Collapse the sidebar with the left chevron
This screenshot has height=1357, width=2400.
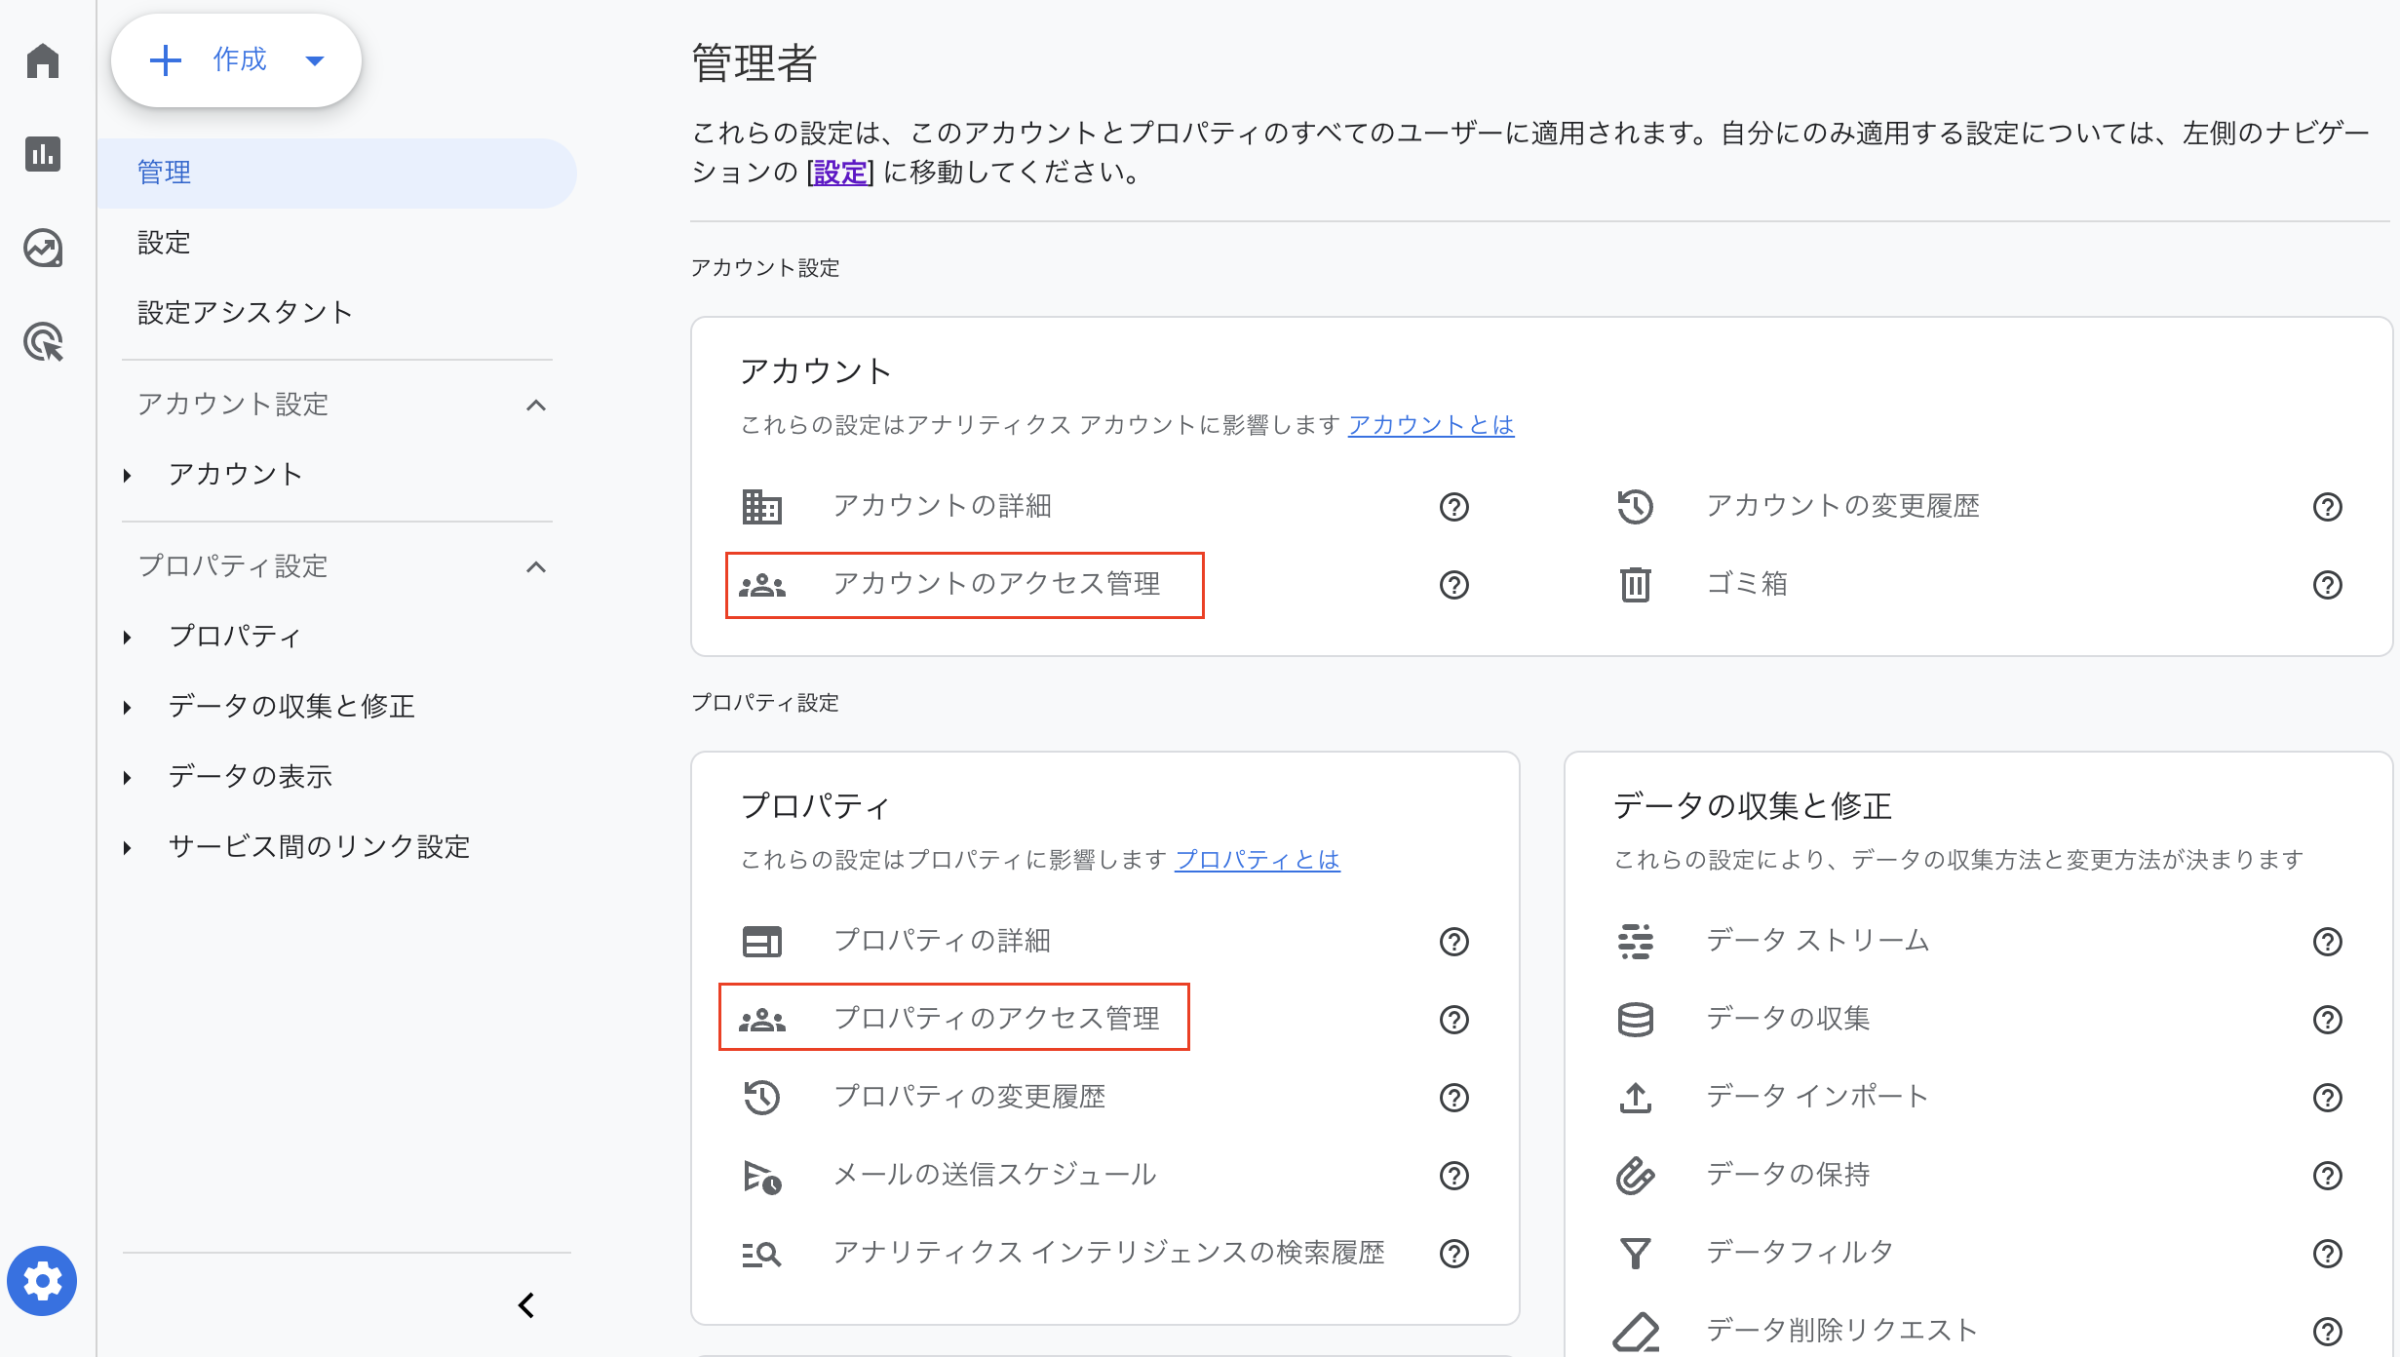point(526,1305)
